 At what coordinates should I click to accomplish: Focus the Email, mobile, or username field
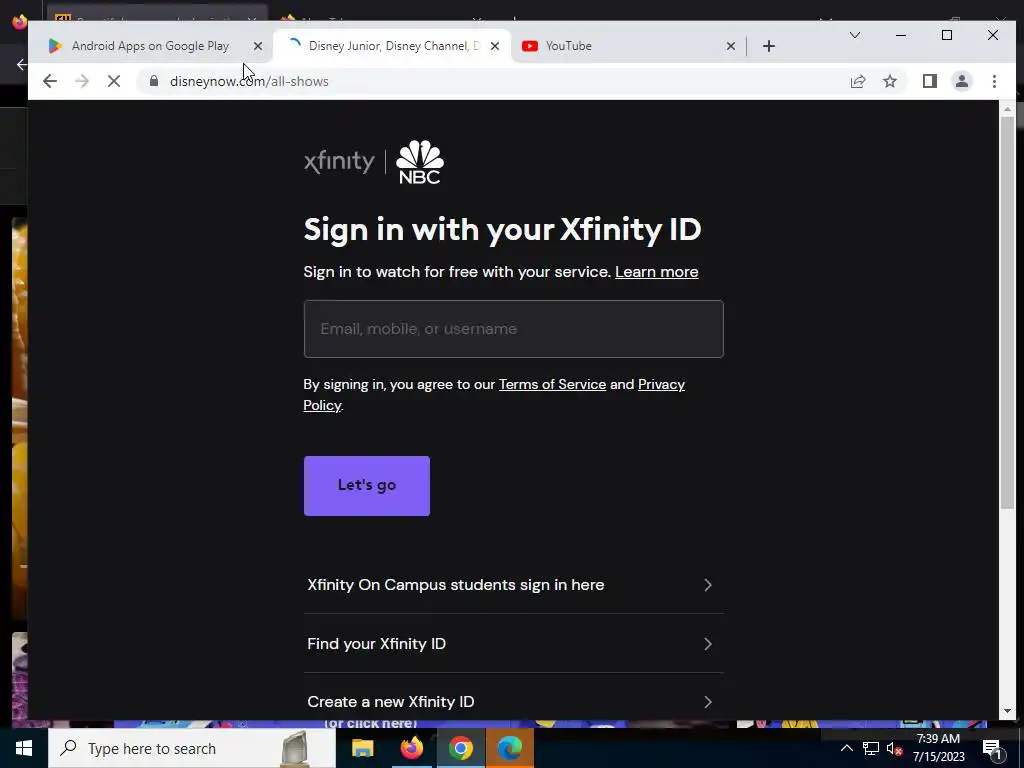click(513, 328)
